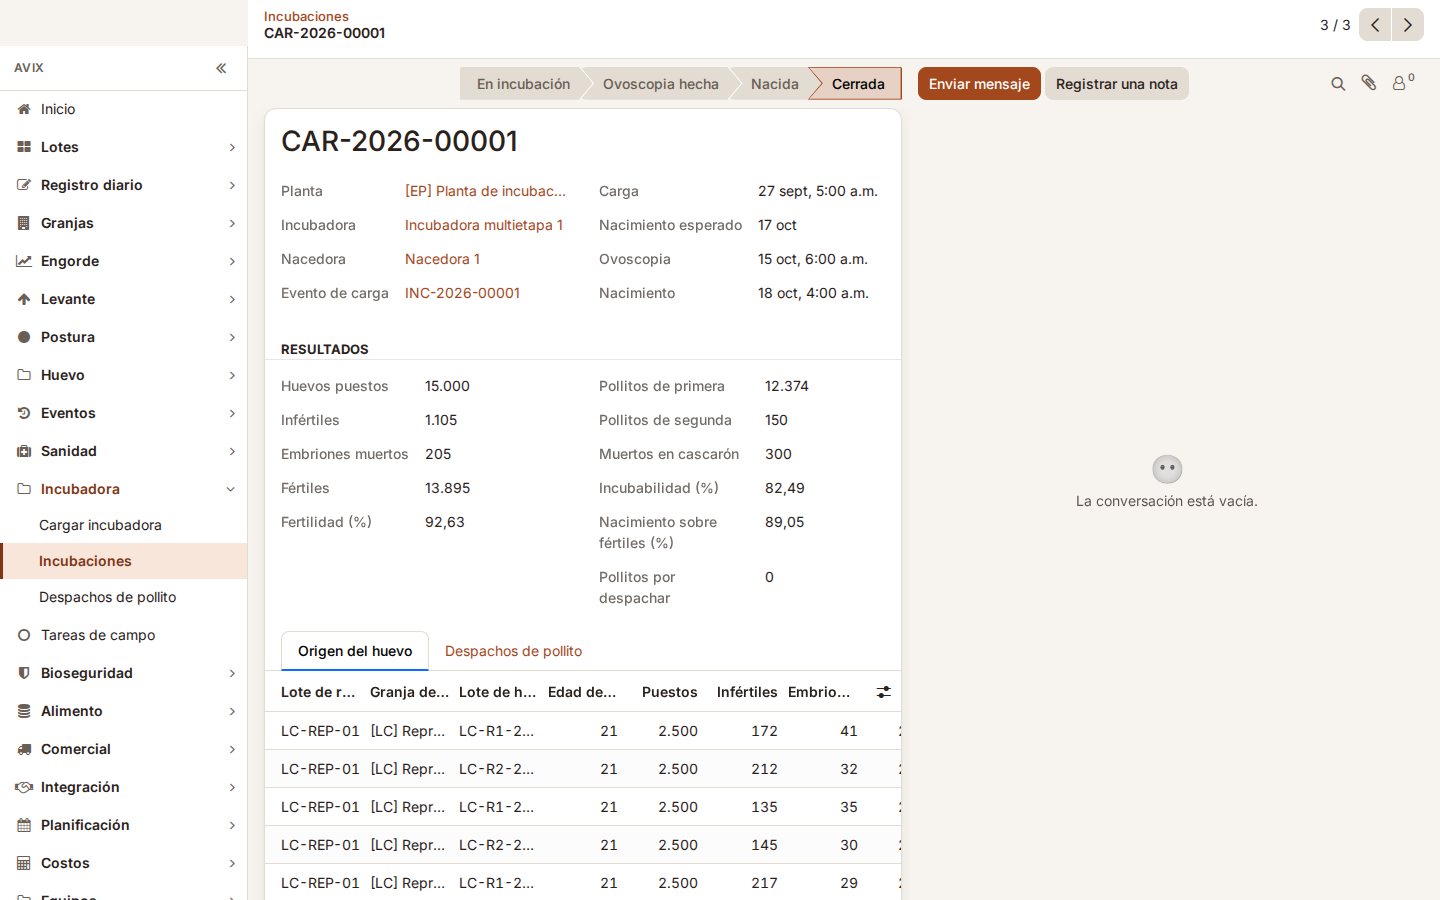Go to next record arrow
The height and width of the screenshot is (900, 1440).
click(1408, 25)
